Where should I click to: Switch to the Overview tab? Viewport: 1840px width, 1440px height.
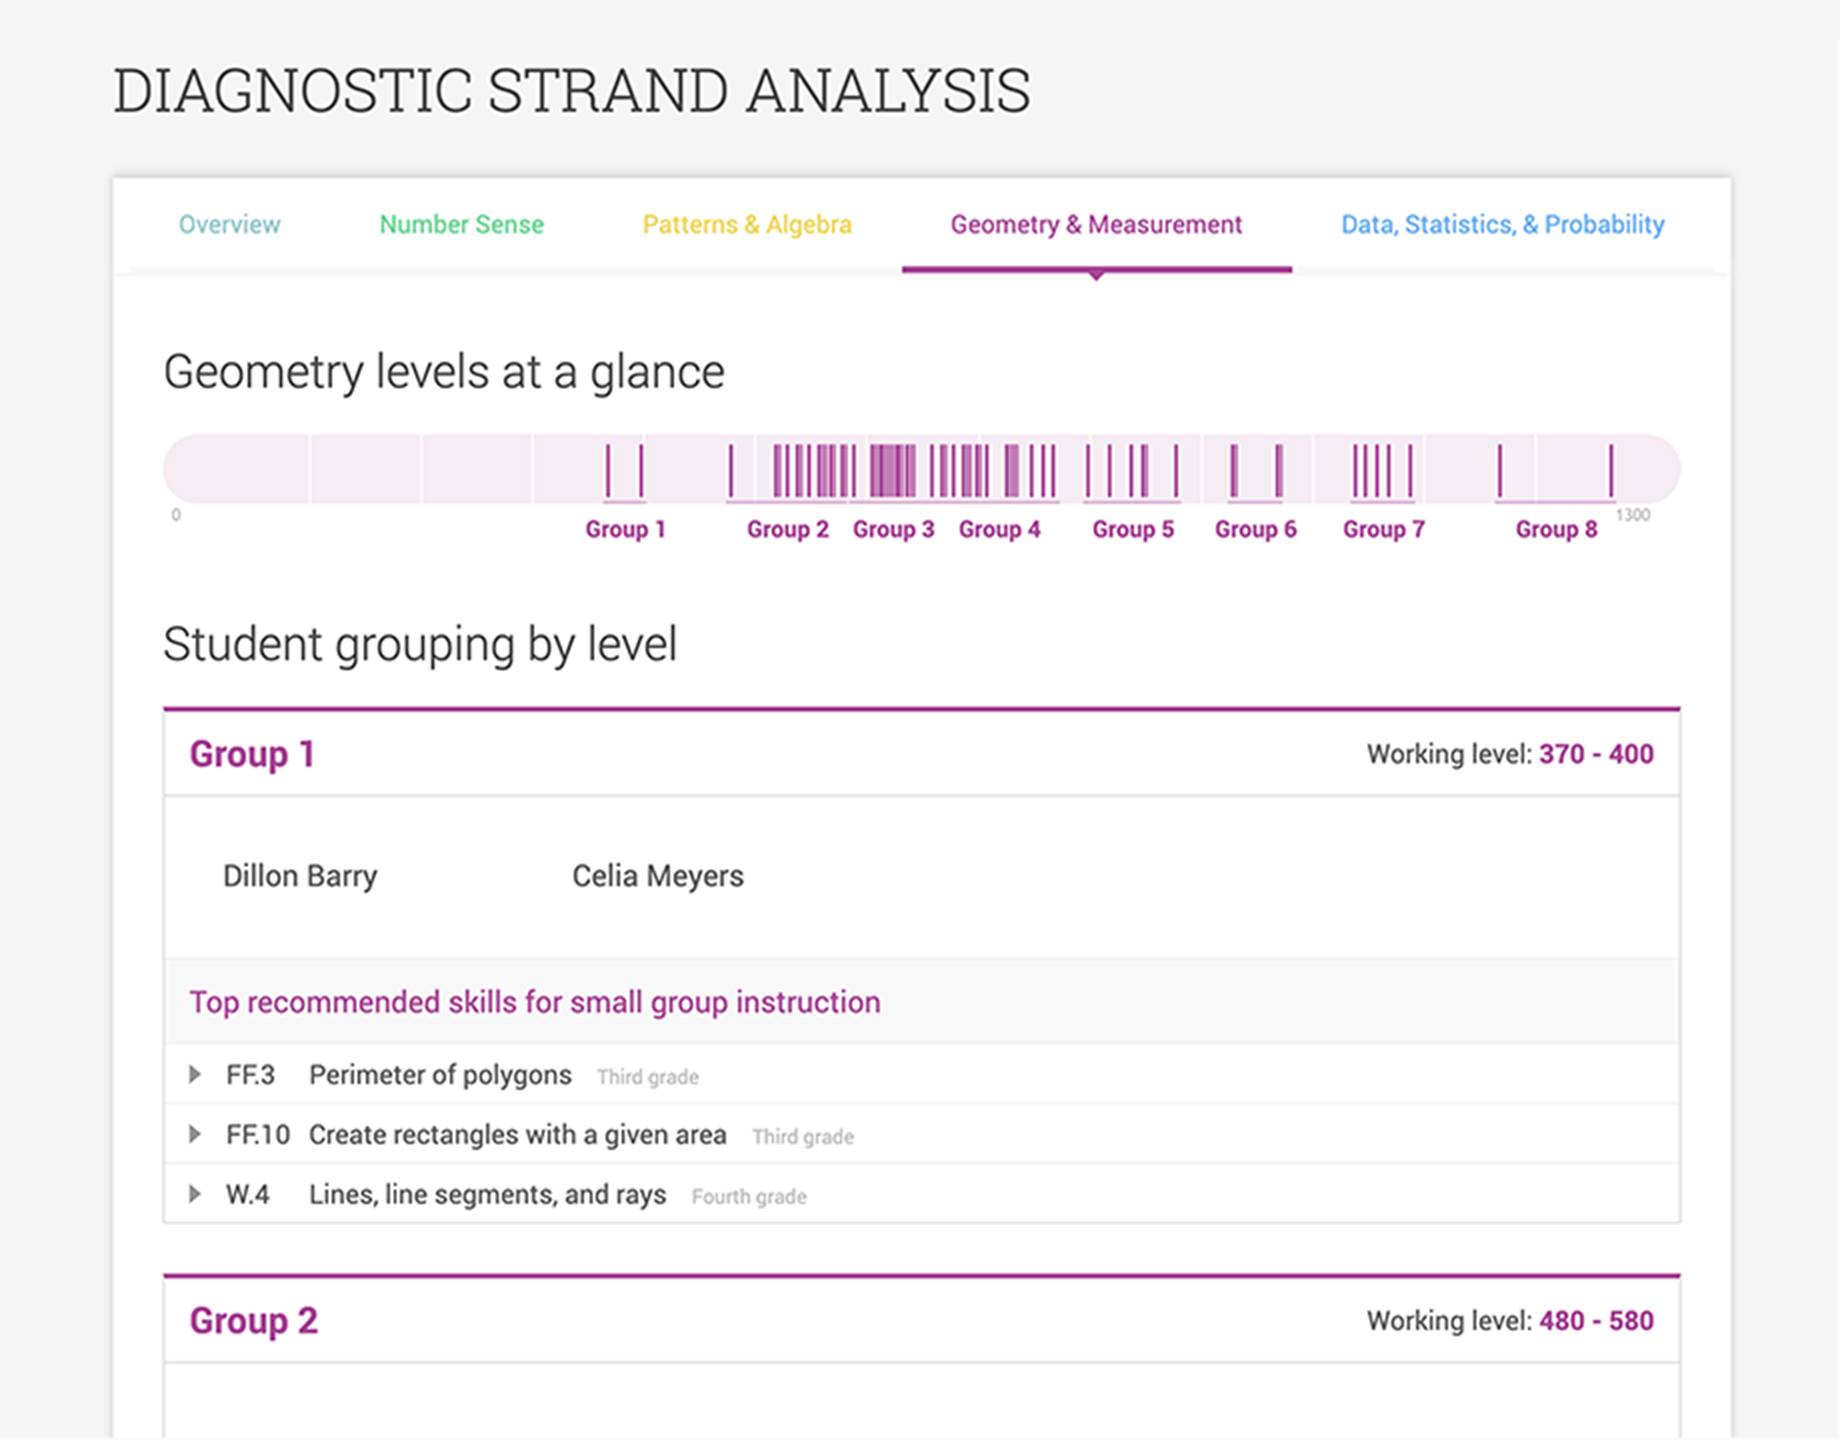coord(229,224)
